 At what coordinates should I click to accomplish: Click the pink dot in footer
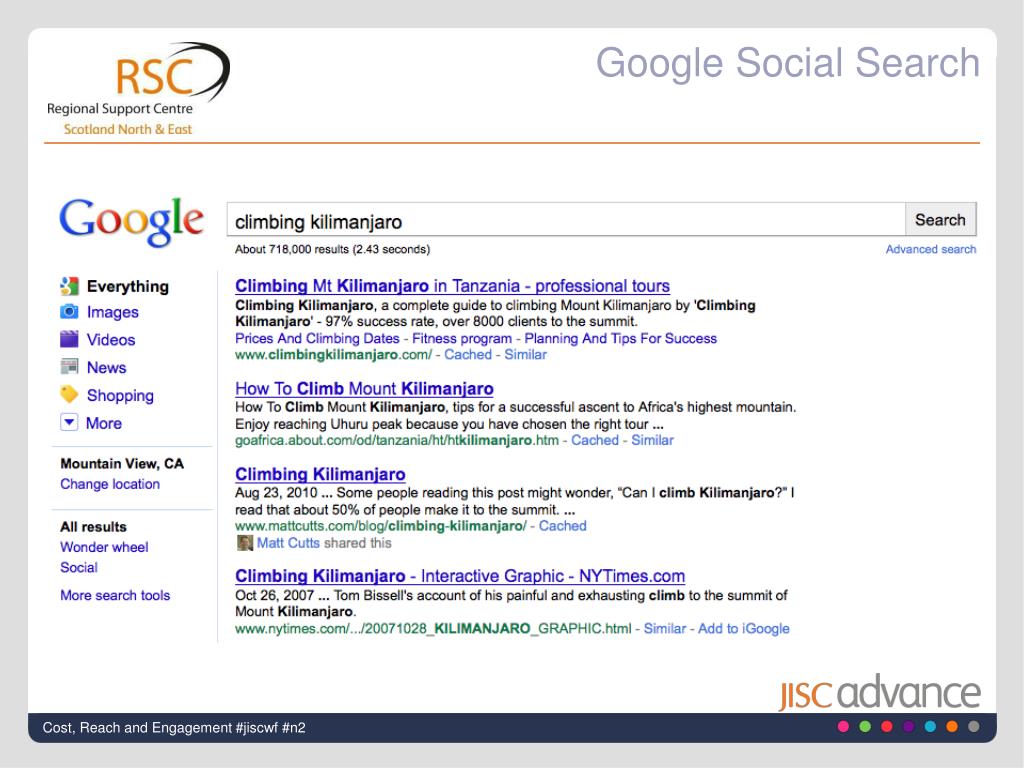(843, 727)
